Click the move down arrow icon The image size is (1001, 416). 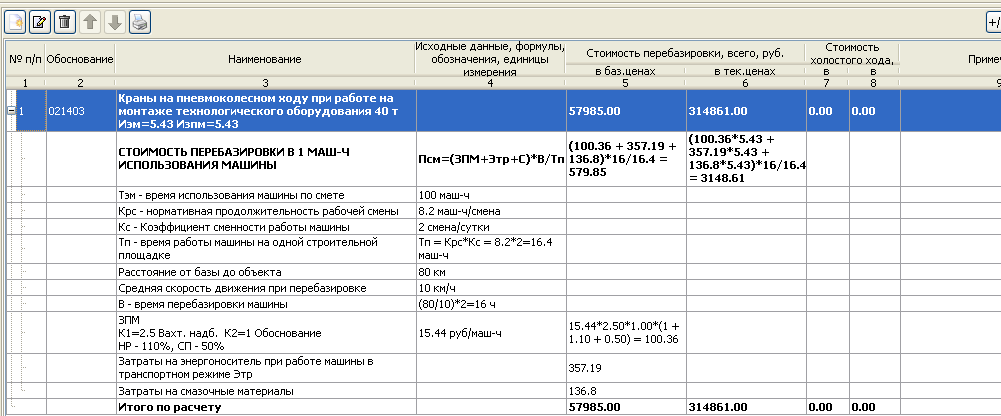click(x=115, y=23)
